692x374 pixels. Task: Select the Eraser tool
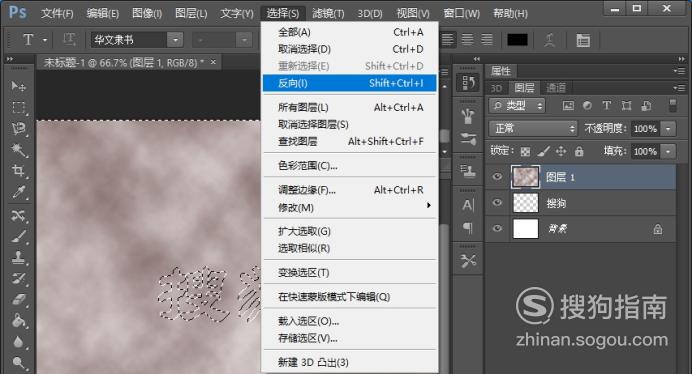coord(18,299)
